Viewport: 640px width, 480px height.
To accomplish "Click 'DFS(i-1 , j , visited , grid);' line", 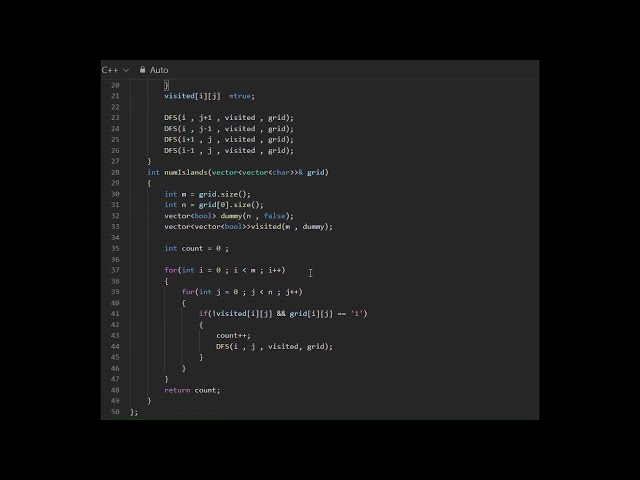I will click(229, 151).
